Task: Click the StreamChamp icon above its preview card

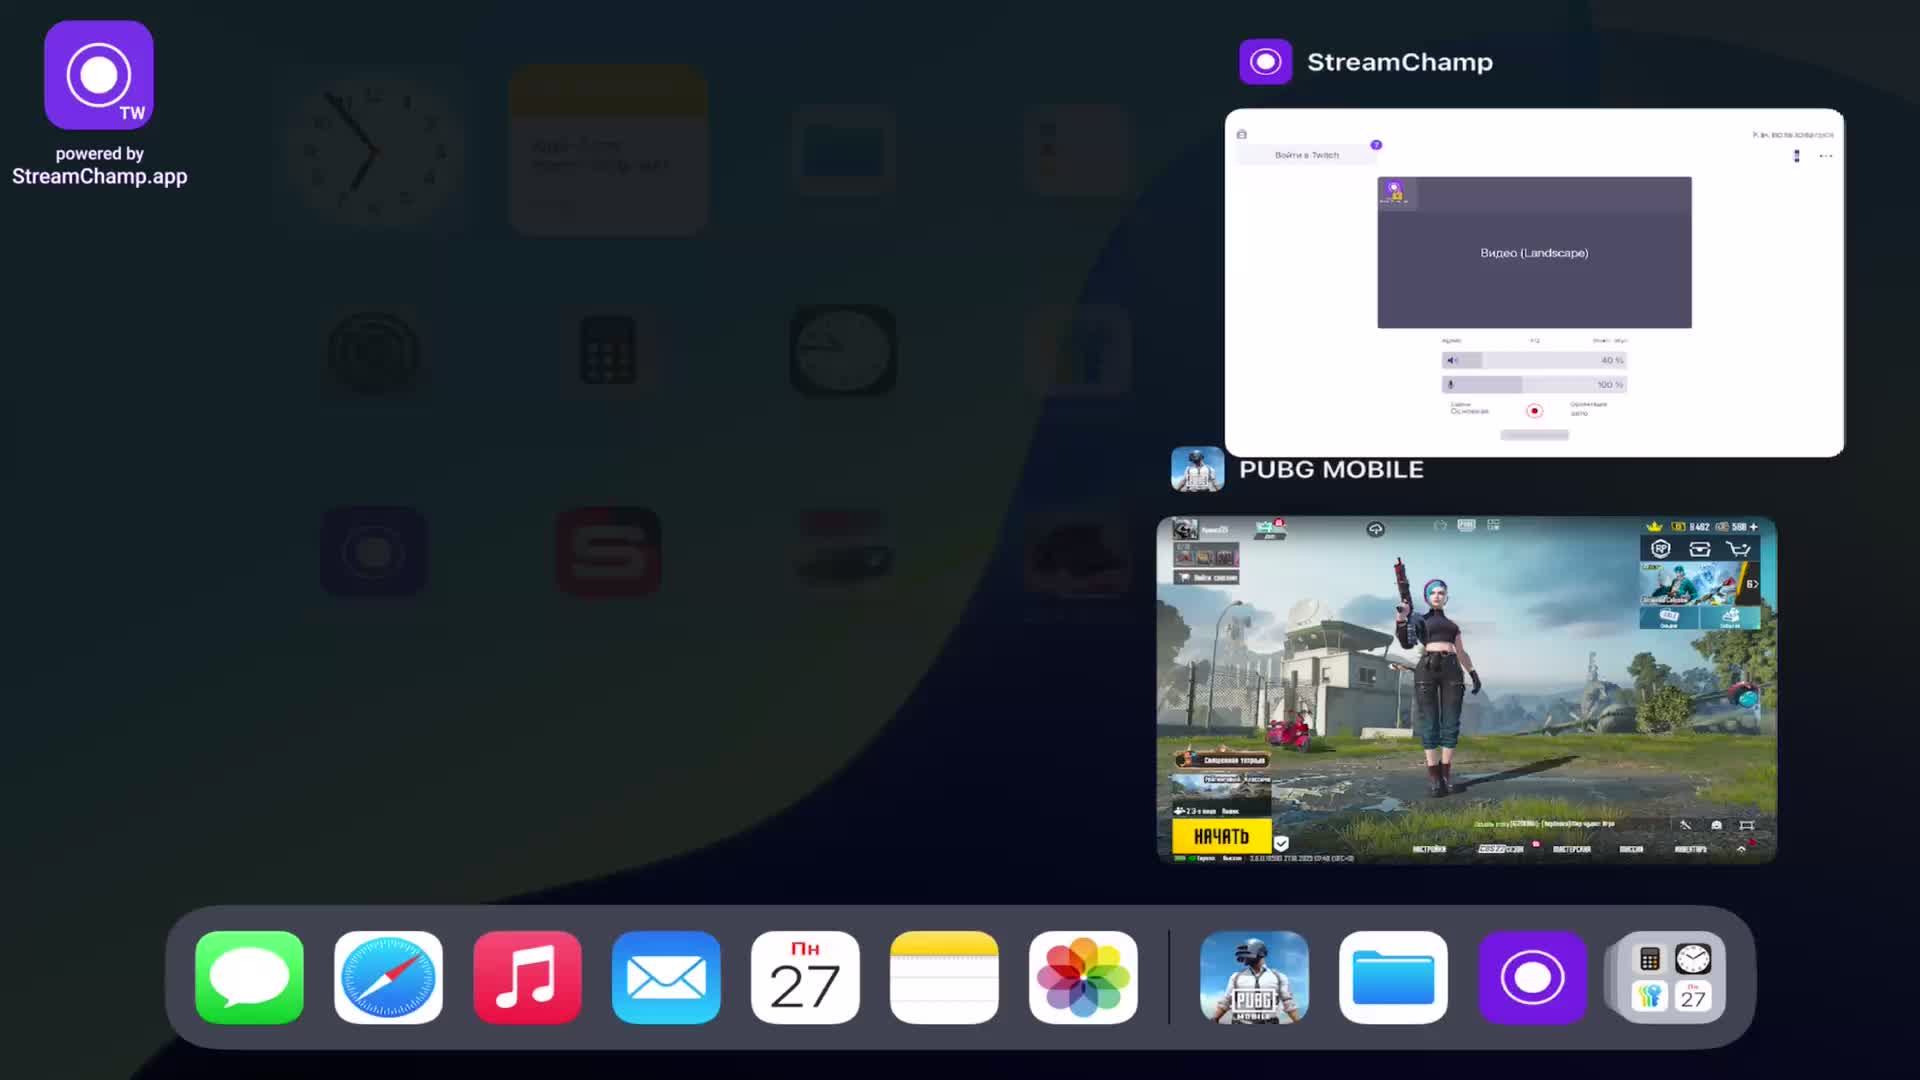Action: [1265, 62]
